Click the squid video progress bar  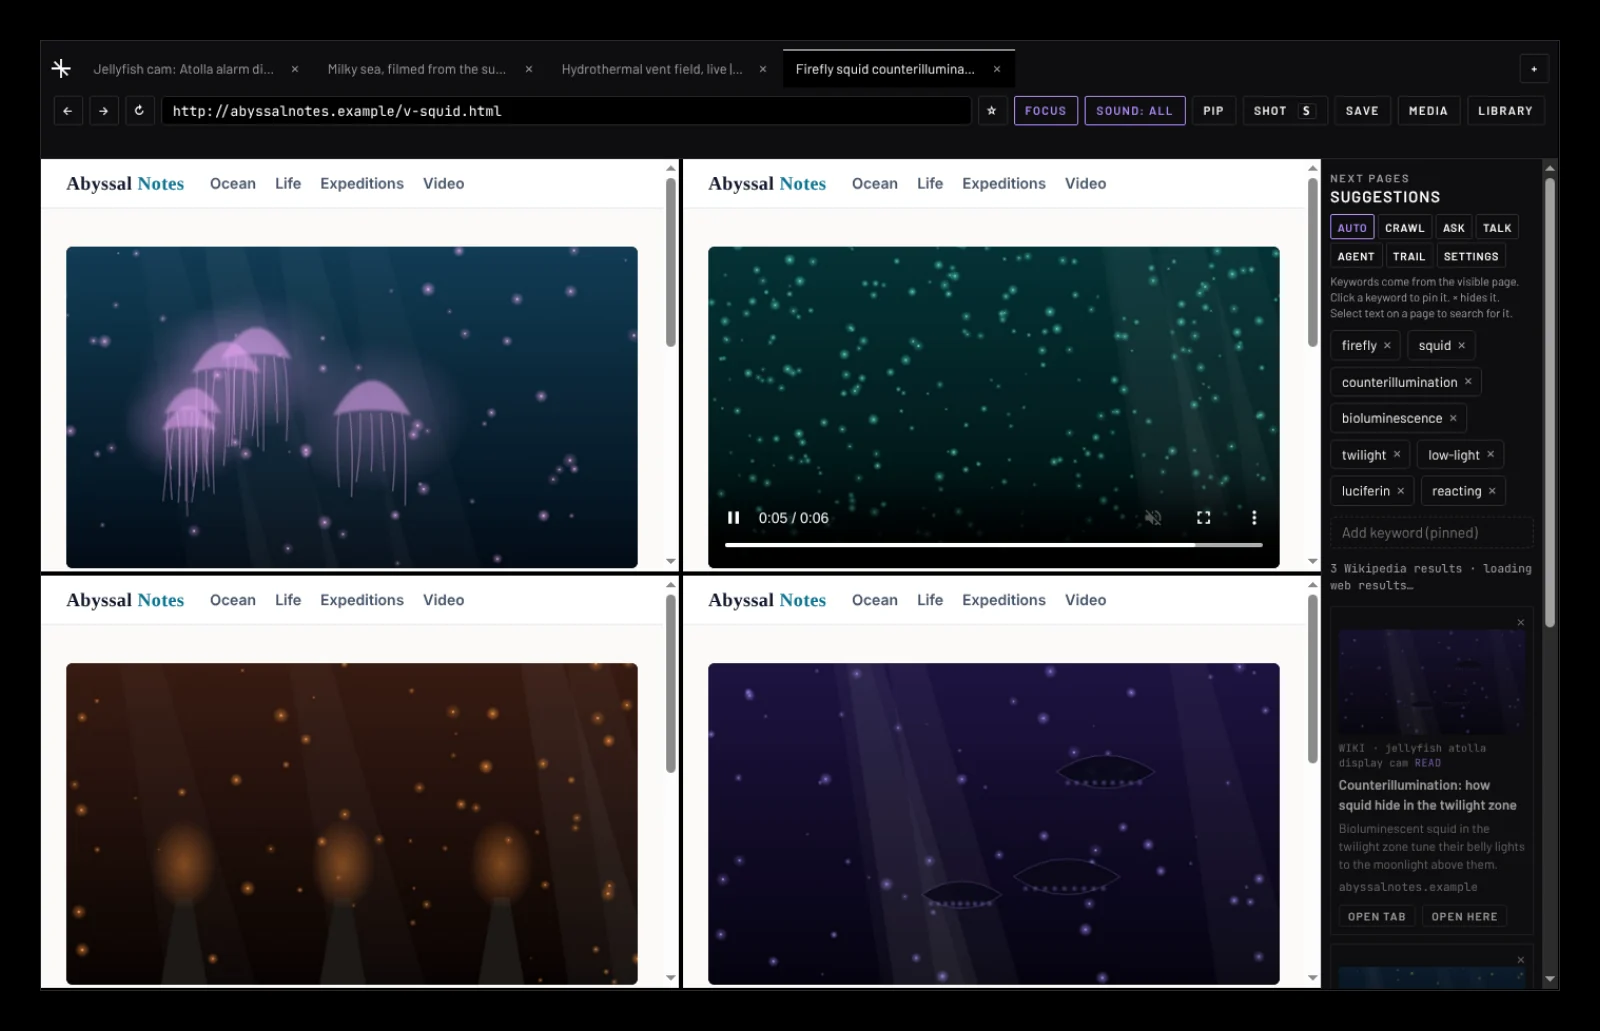coord(993,545)
